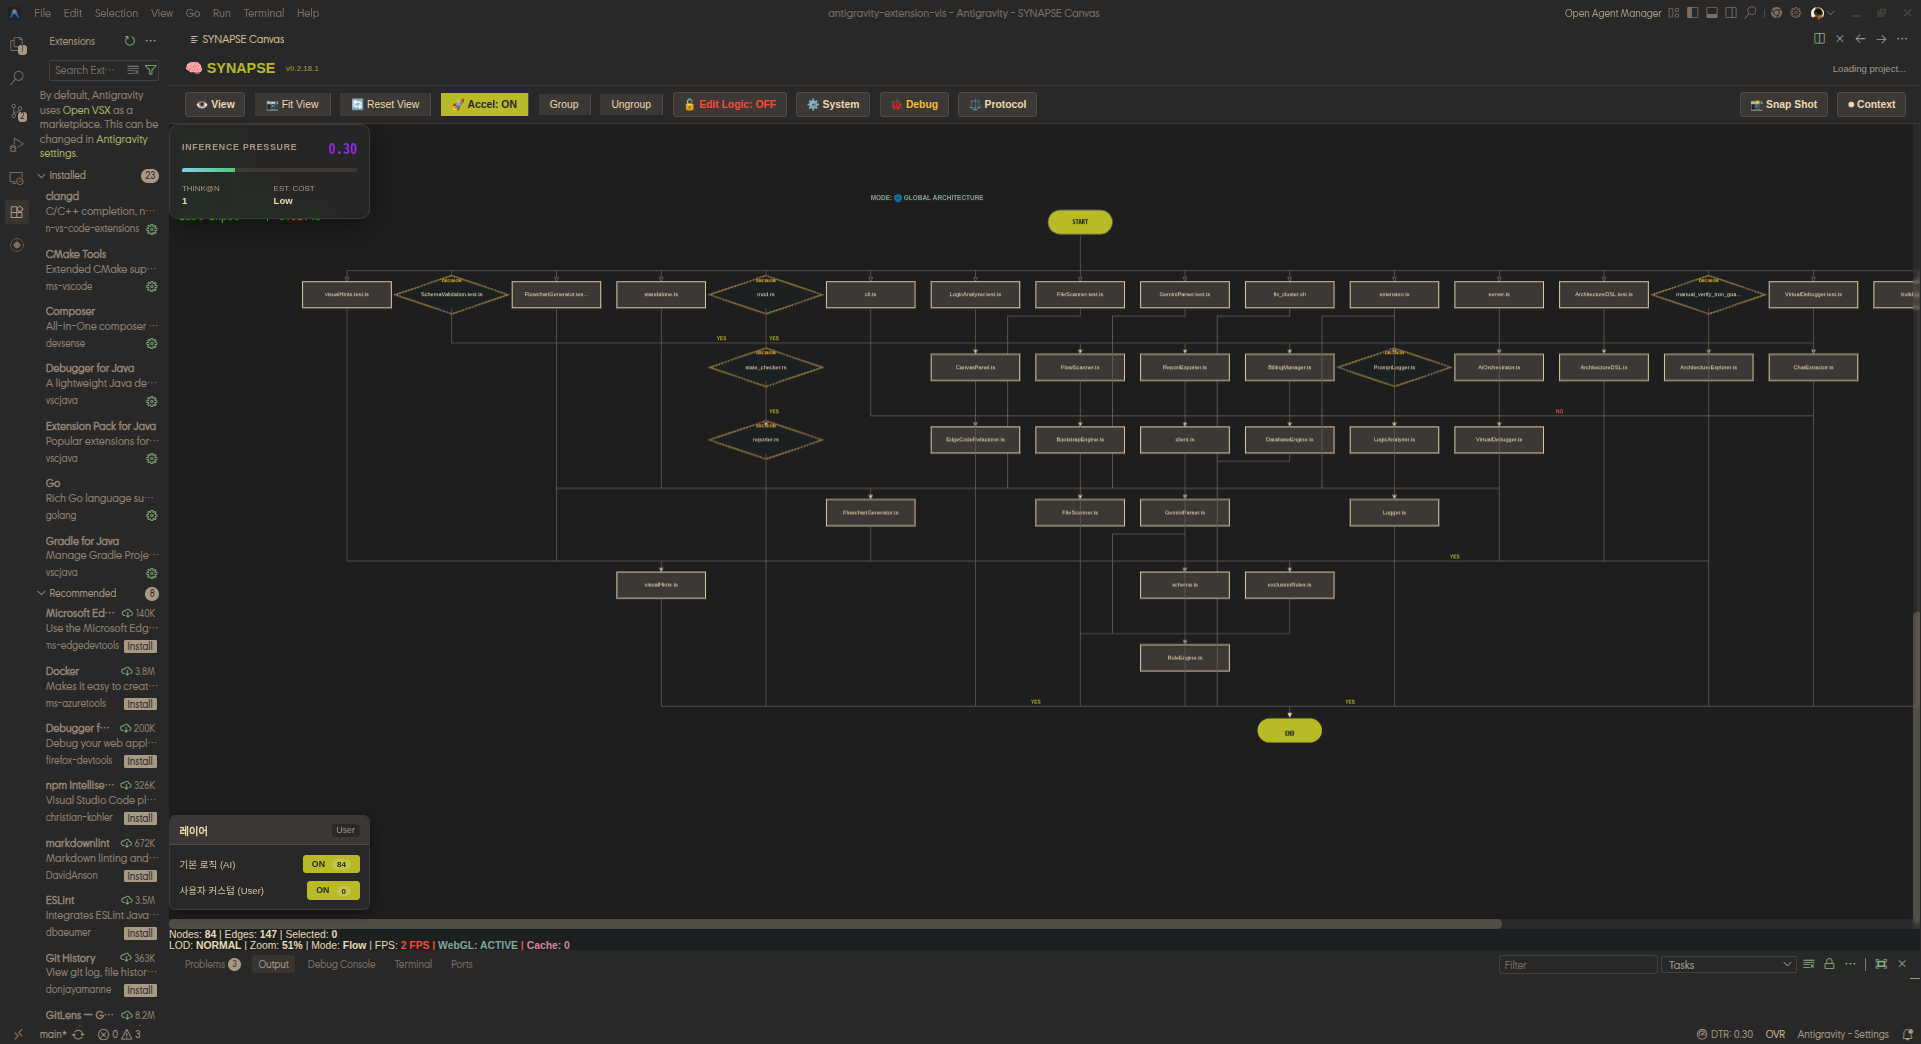Viewport: 1921px width, 1044px height.
Task: Toggle the 사용자 커스텀 (User) layer switch
Action: tap(332, 890)
